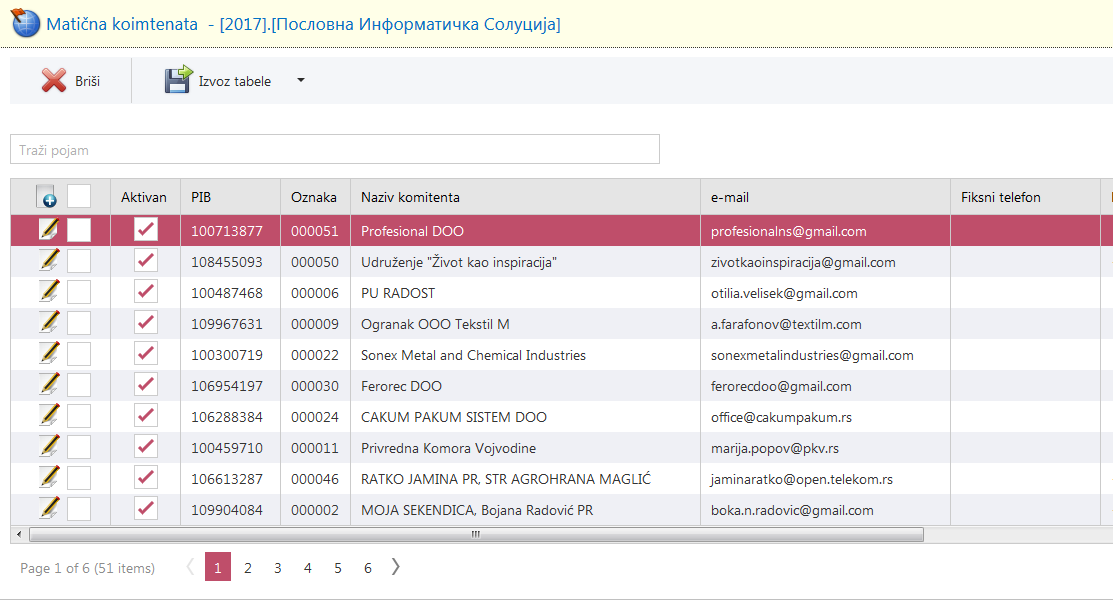Tick the select-all checkbox in table header
Screen dimensions: 1113x608
(x=78, y=196)
